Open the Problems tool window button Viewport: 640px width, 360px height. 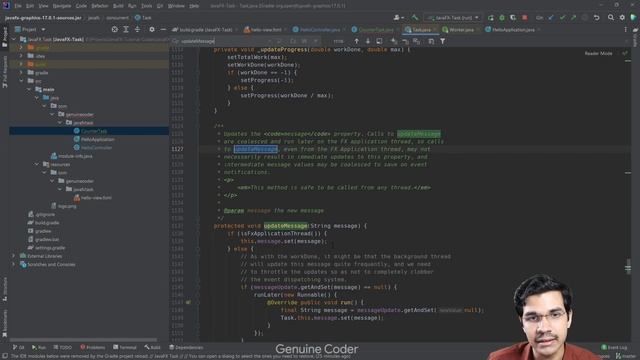pos(93,347)
